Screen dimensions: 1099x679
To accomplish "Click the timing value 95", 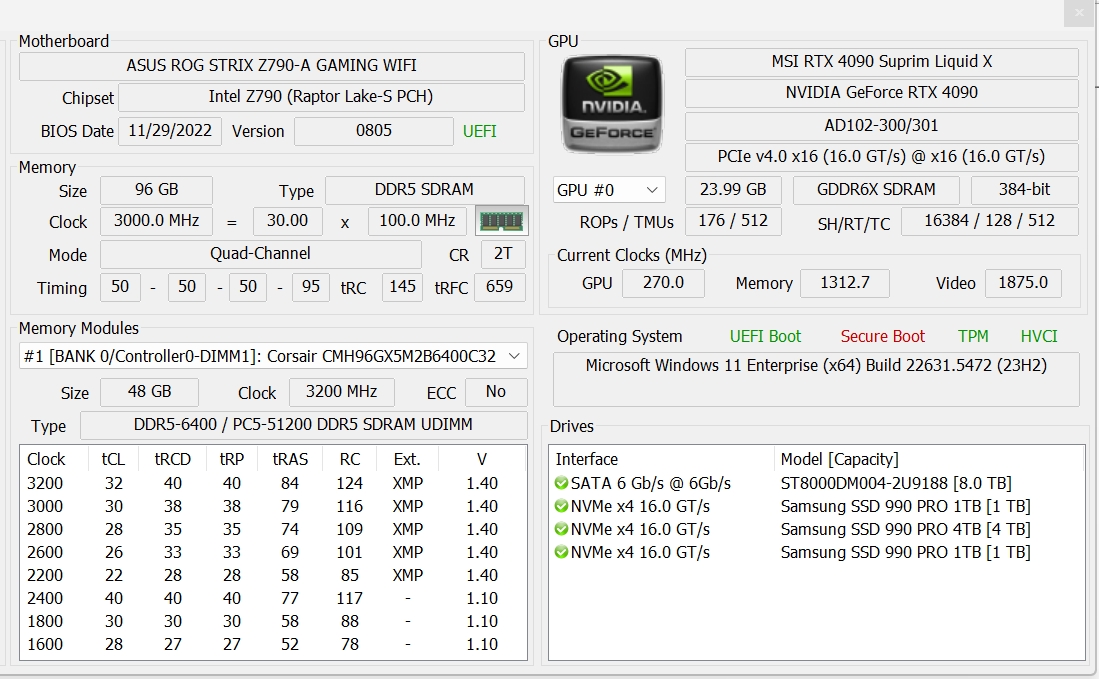I will [x=310, y=287].
